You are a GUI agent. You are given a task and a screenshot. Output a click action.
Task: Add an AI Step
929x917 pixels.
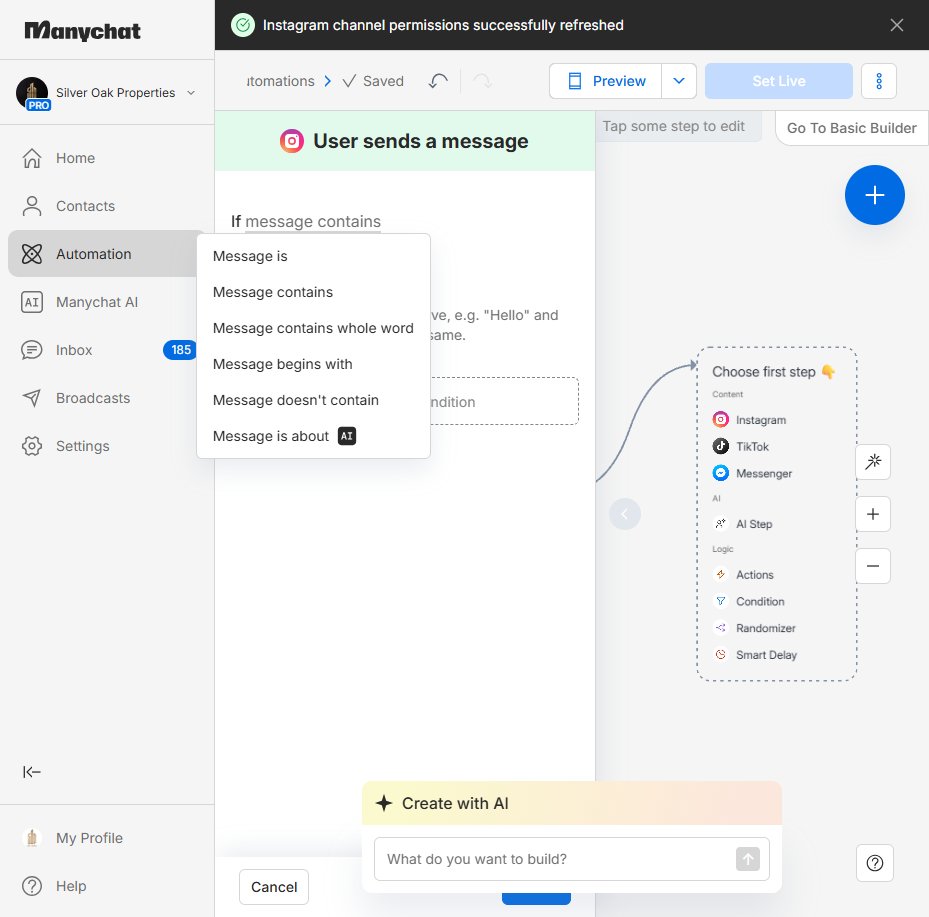(x=743, y=524)
